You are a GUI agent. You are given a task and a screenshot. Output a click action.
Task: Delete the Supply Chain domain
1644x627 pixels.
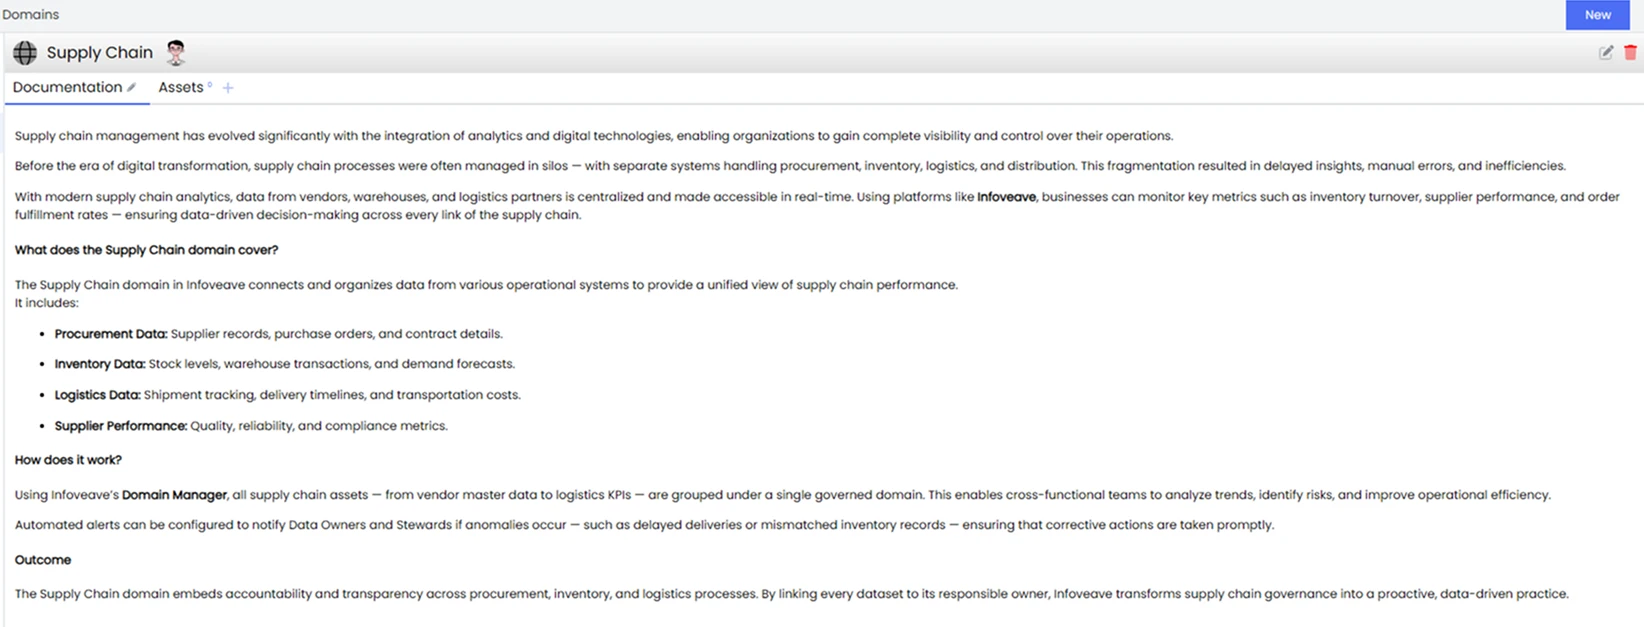[x=1630, y=53]
